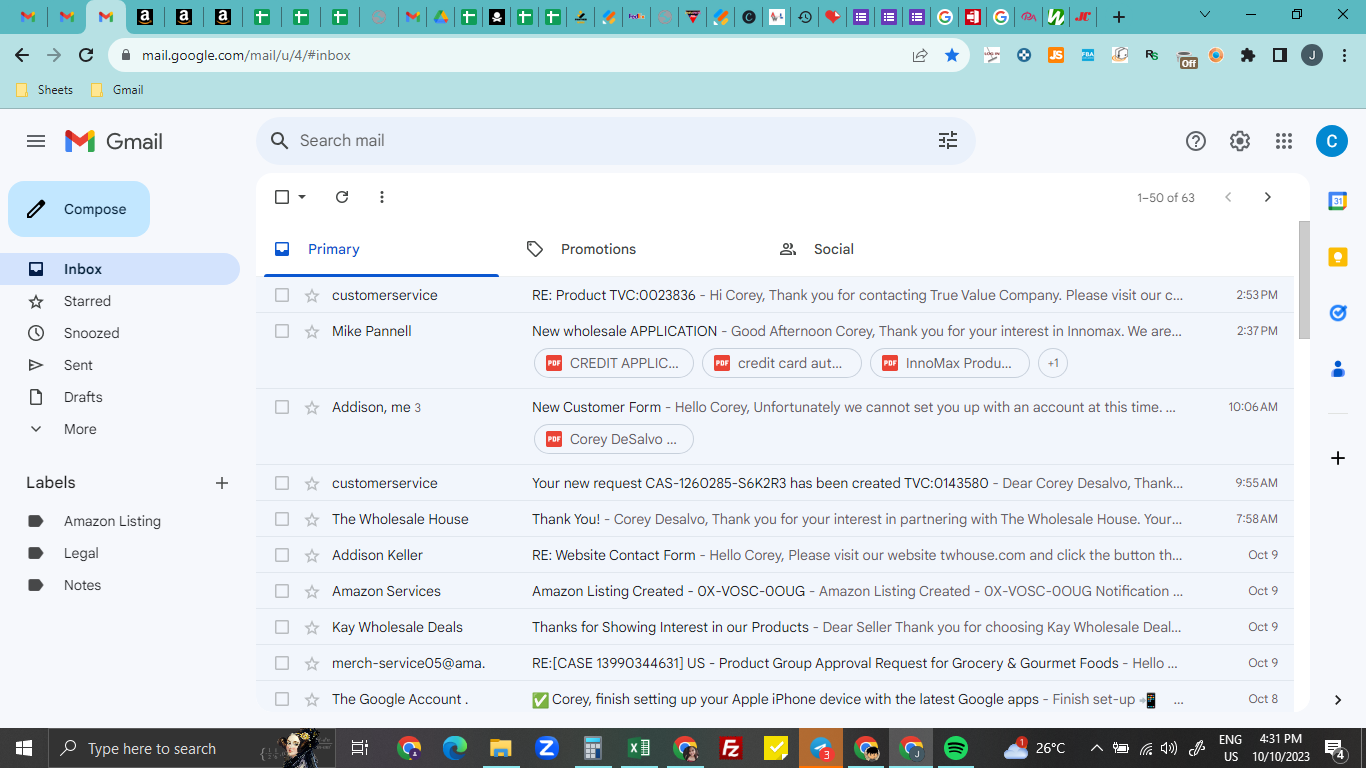Click the Compose button
The height and width of the screenshot is (768, 1366).
pos(79,209)
